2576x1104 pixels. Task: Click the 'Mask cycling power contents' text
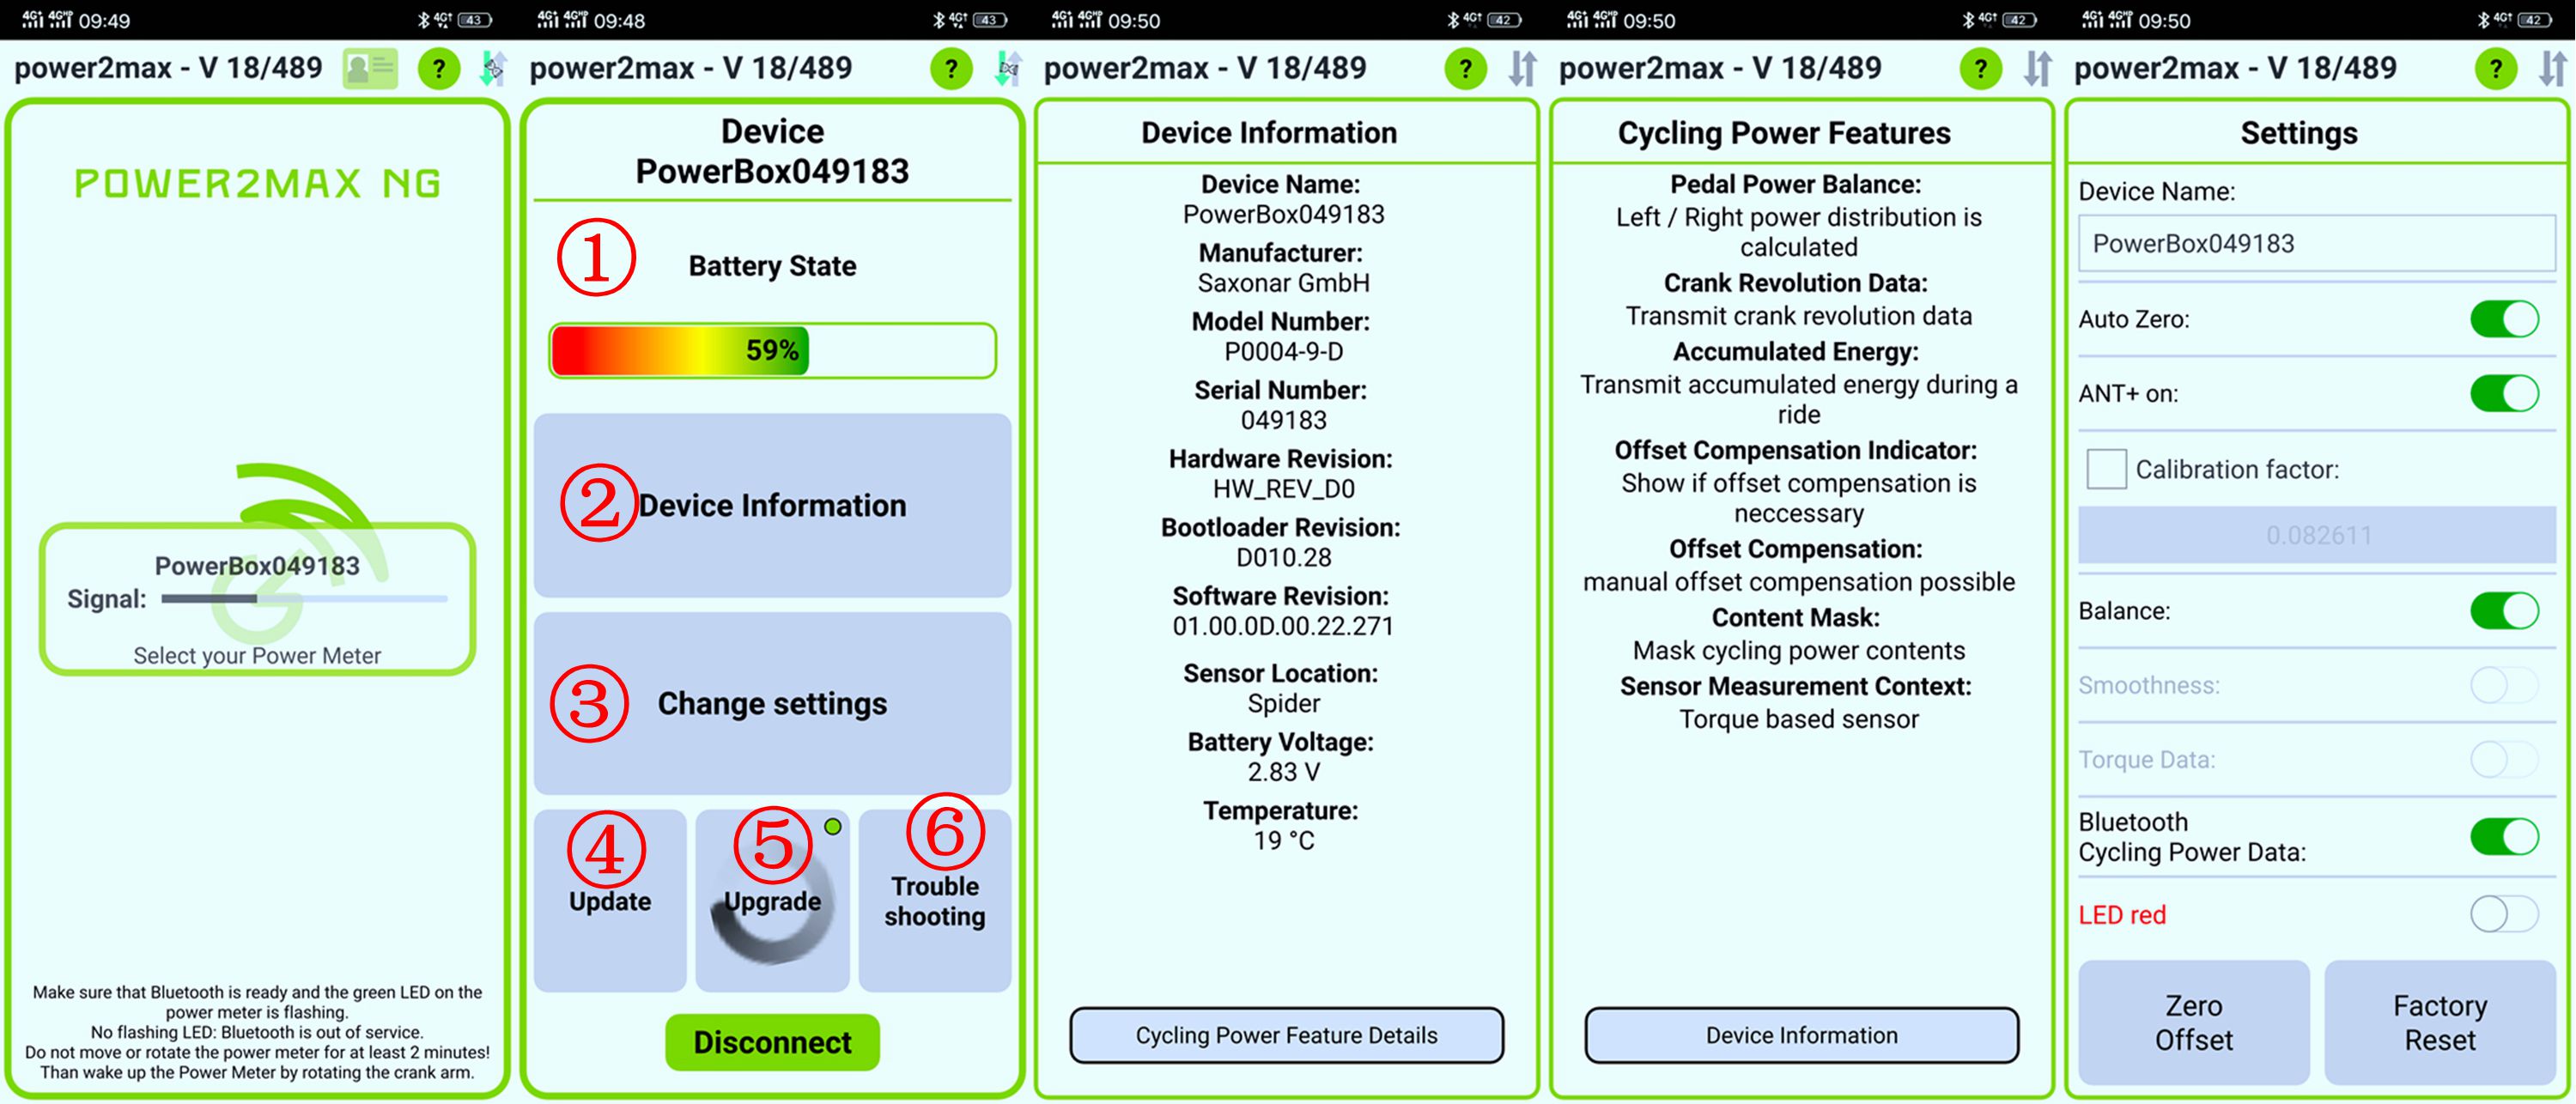[1799, 651]
